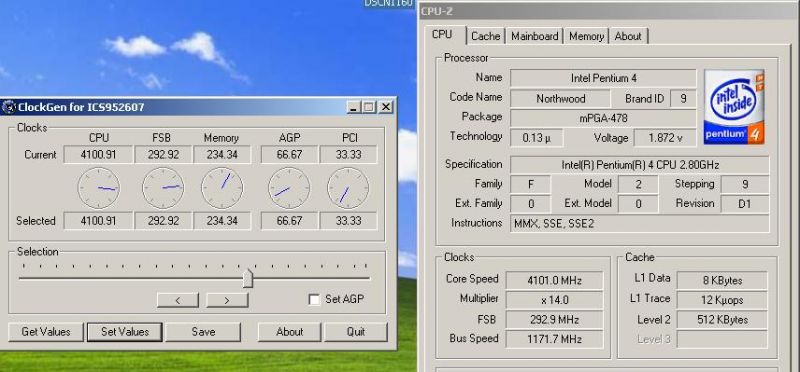Click the Memory clock dial gauge

(222, 188)
